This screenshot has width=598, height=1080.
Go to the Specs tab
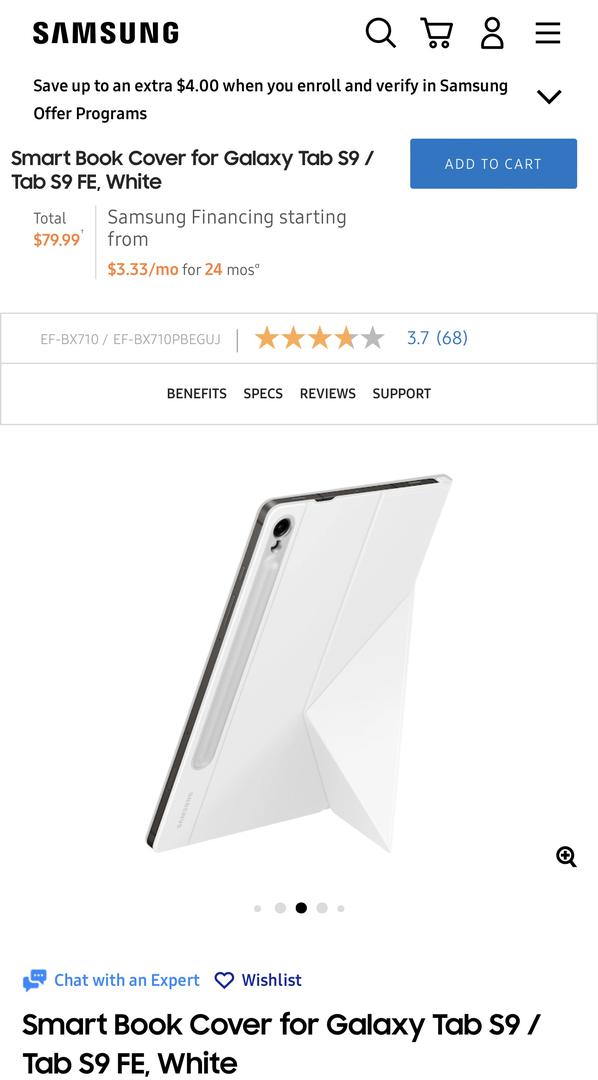point(263,393)
